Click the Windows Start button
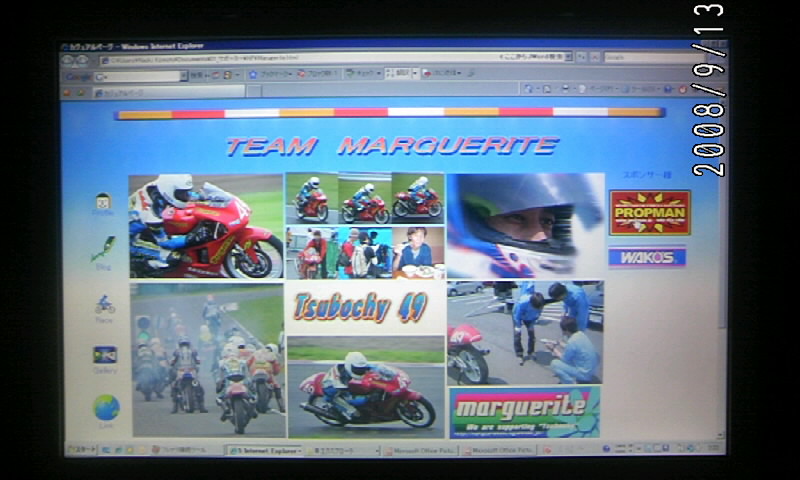The image size is (800, 480). 82,449
